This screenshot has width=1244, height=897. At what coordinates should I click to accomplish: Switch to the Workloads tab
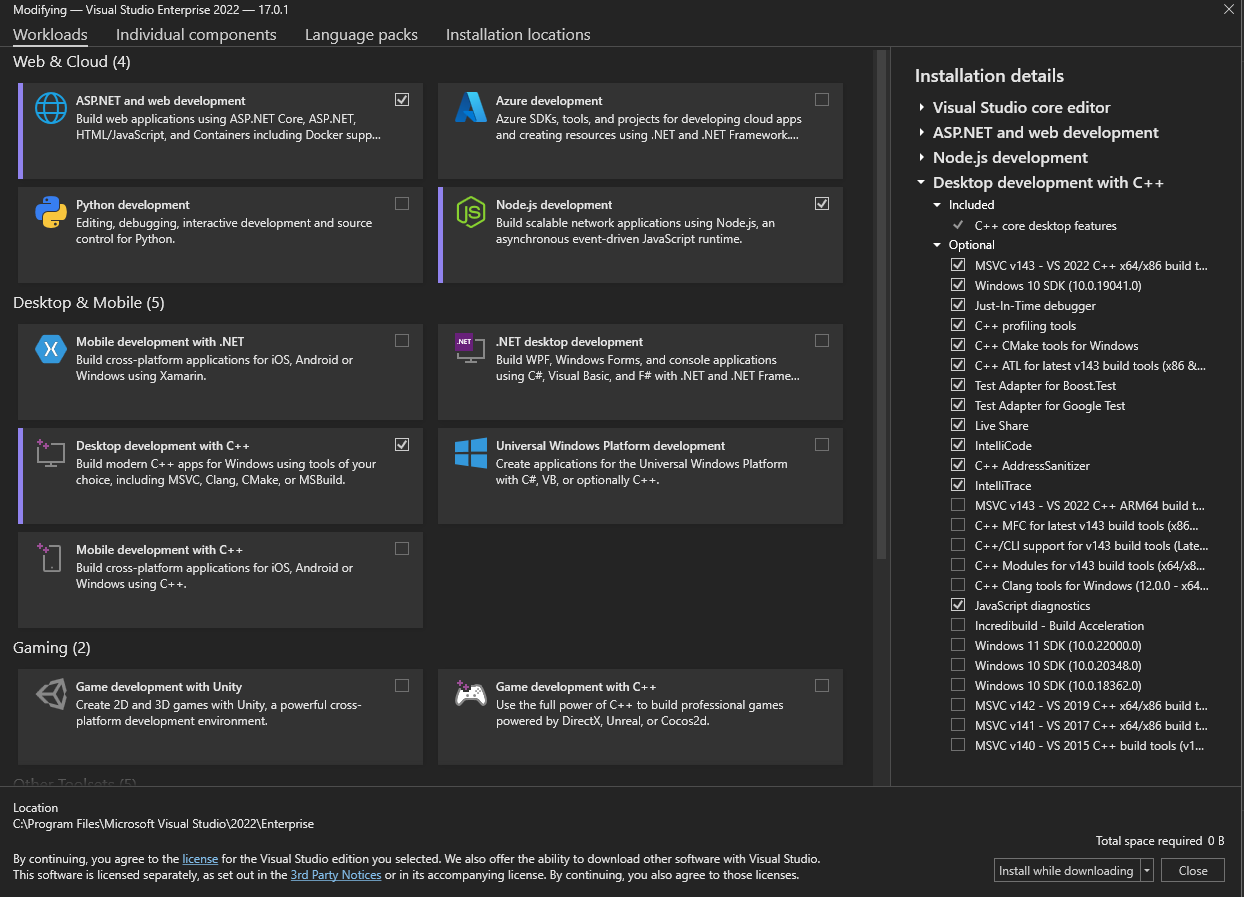[50, 34]
